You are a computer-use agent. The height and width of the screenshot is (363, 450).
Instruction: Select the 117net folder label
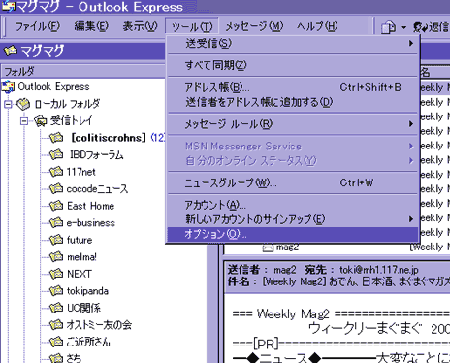(x=81, y=172)
